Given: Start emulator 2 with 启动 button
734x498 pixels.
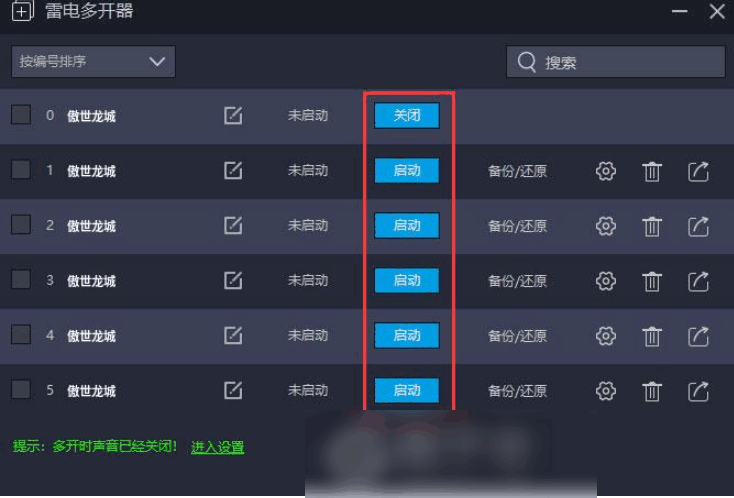Looking at the screenshot, I should pyautogui.click(x=407, y=226).
